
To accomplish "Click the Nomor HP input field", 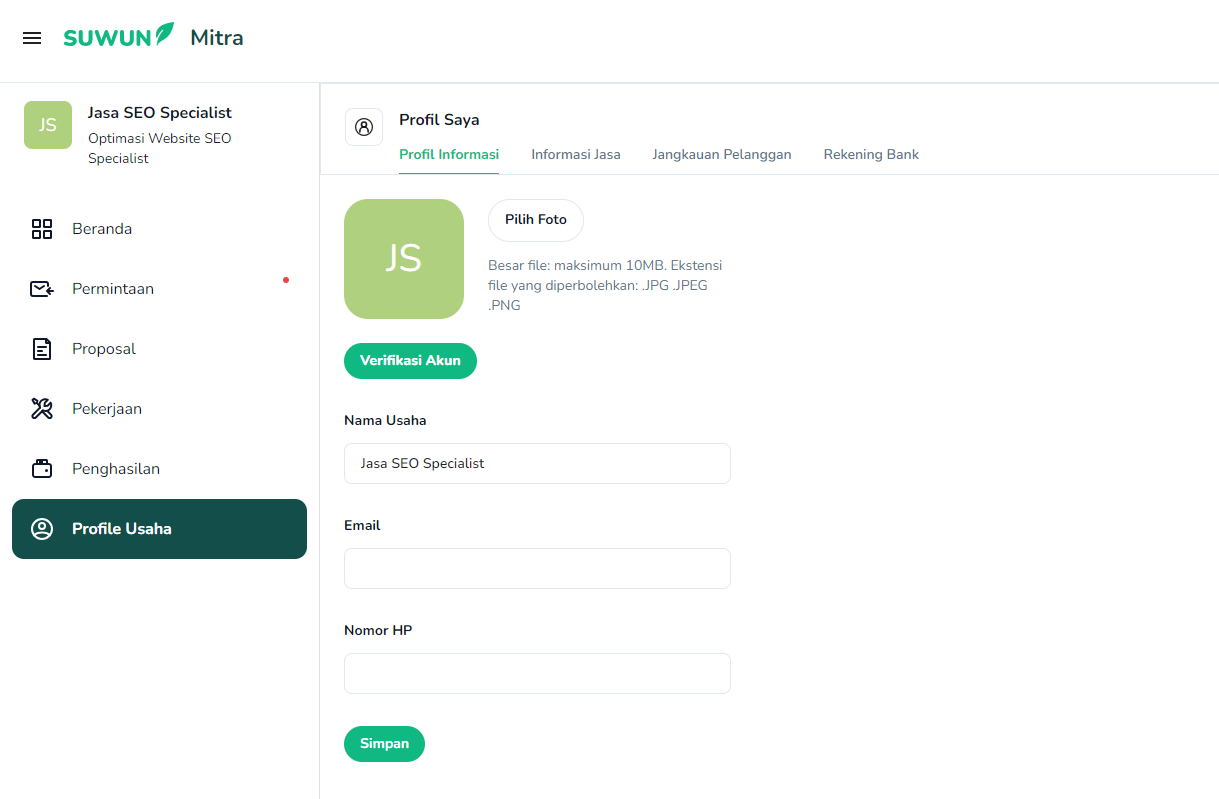I will (537, 673).
